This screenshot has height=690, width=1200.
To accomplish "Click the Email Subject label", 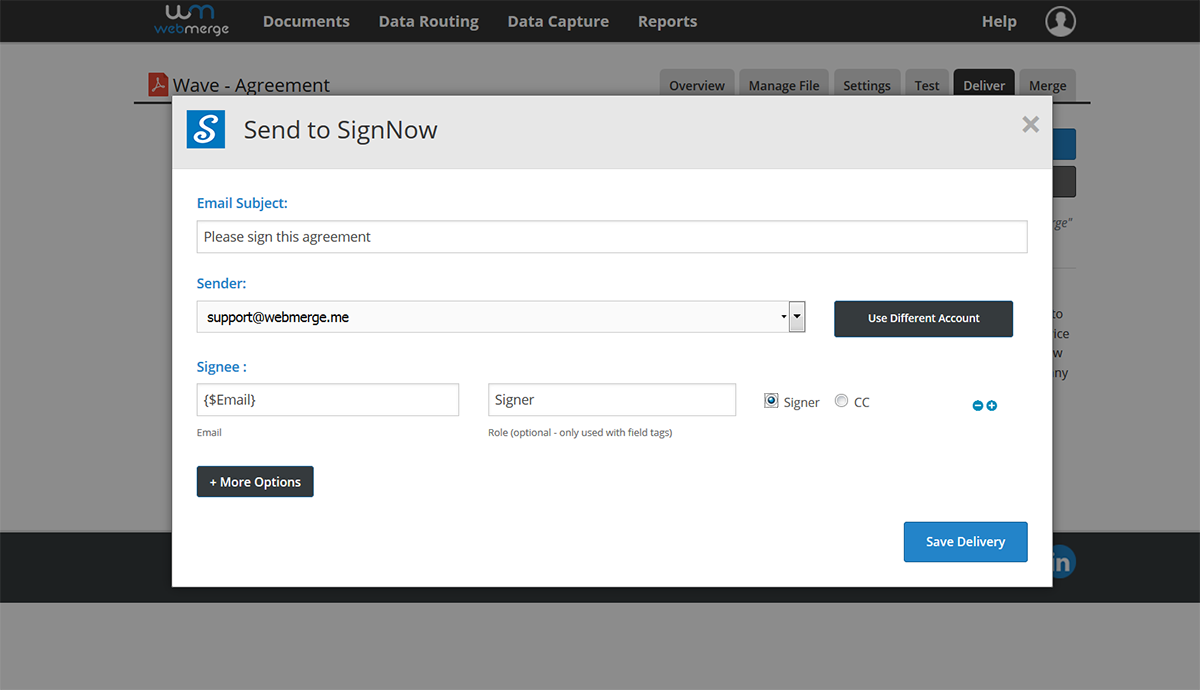I will pyautogui.click(x=242, y=203).
